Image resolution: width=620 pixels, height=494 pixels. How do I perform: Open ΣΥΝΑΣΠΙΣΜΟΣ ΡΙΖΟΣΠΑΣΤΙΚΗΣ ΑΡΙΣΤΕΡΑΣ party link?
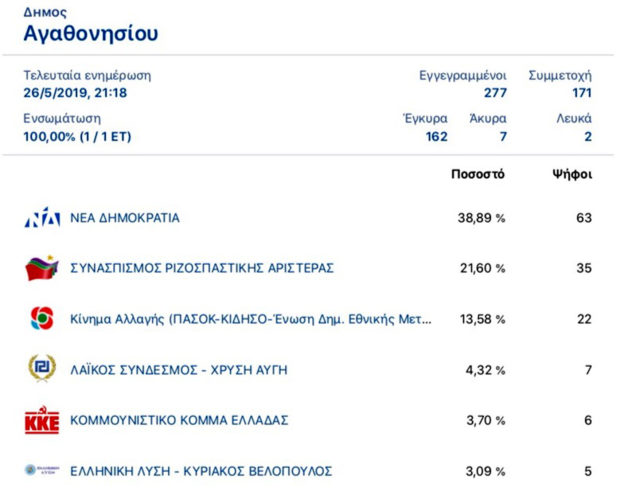click(x=202, y=268)
